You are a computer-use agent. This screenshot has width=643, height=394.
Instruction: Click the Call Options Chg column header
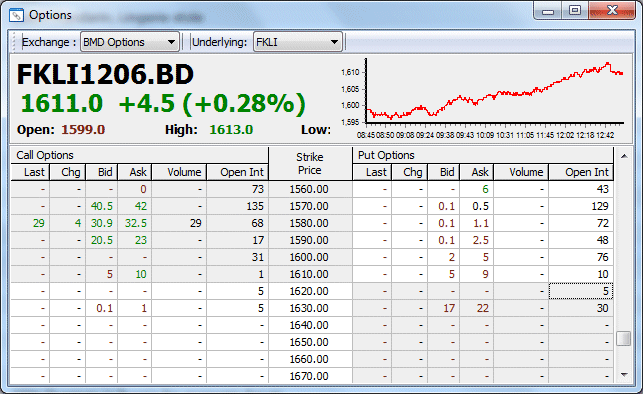tap(68, 172)
